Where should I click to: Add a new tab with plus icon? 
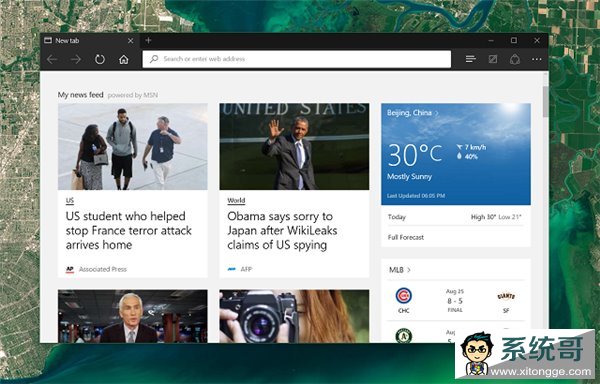(148, 40)
